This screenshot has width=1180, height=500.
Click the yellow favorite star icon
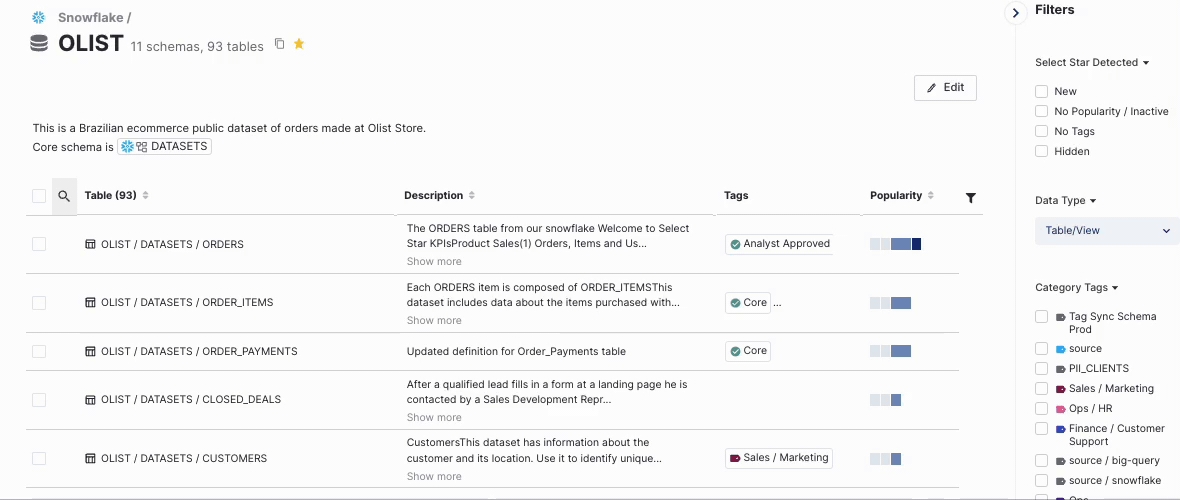(299, 44)
